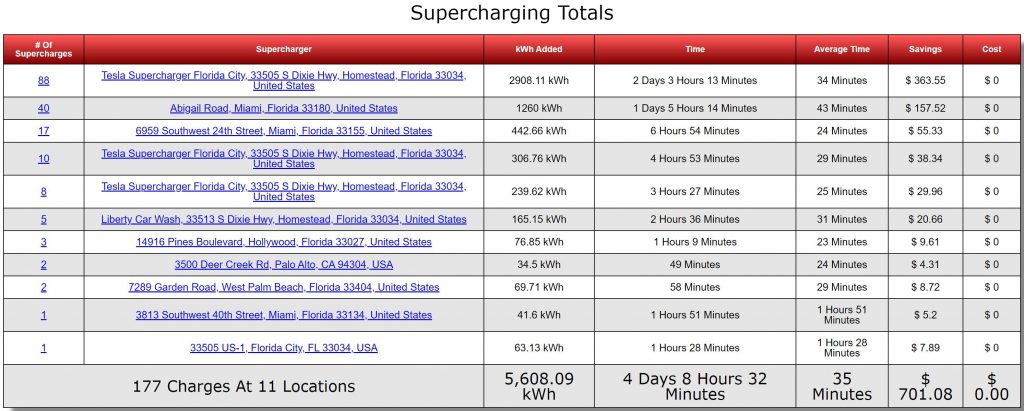Click the Supercharger column header
Viewport: 1024px width, 411px height.
click(x=283, y=50)
